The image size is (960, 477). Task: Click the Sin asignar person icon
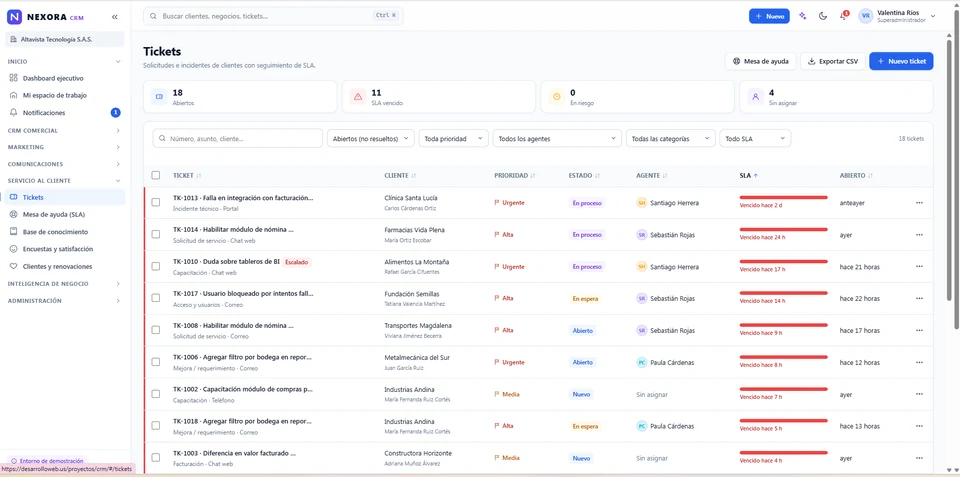coord(756,97)
